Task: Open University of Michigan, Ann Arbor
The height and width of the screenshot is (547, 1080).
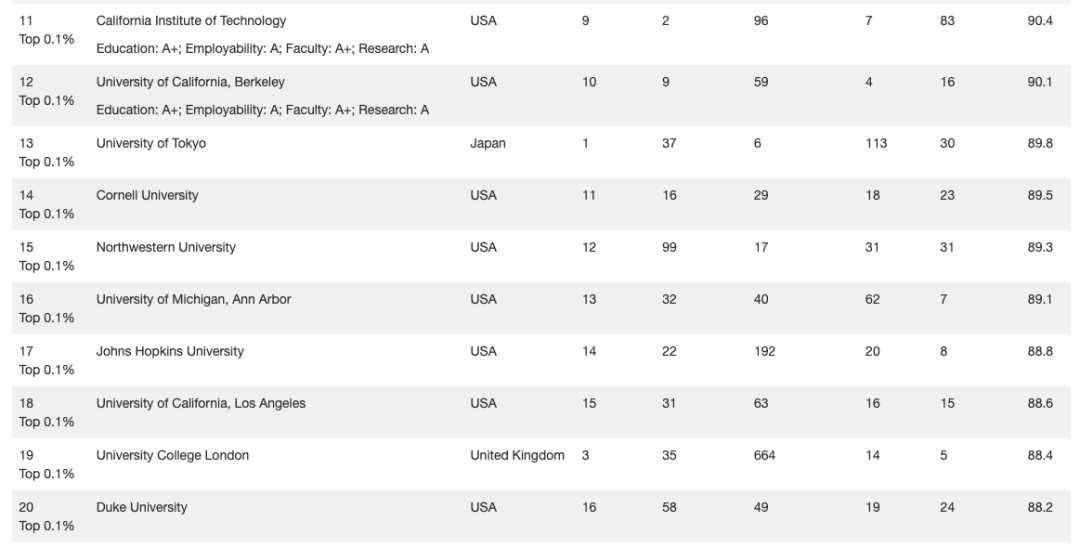Action: tap(194, 300)
